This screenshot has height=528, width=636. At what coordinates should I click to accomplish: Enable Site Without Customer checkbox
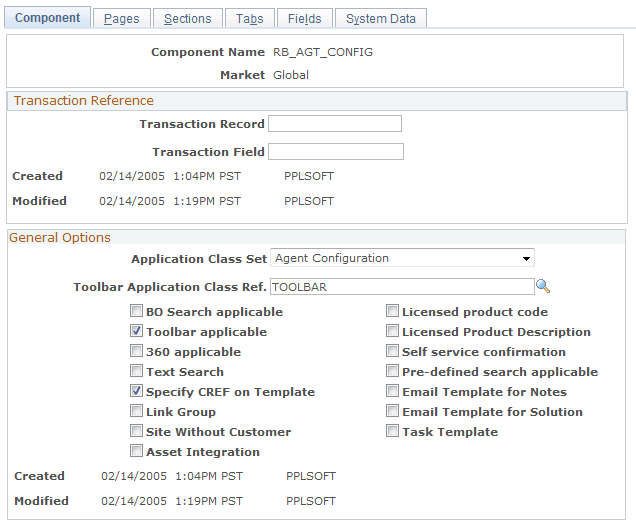[x=136, y=431]
